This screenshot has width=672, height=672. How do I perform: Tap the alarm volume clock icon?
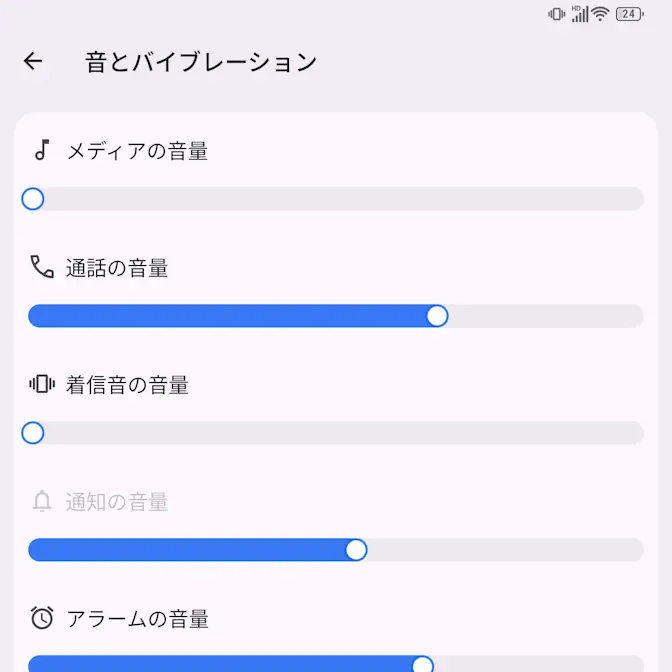click(x=41, y=618)
